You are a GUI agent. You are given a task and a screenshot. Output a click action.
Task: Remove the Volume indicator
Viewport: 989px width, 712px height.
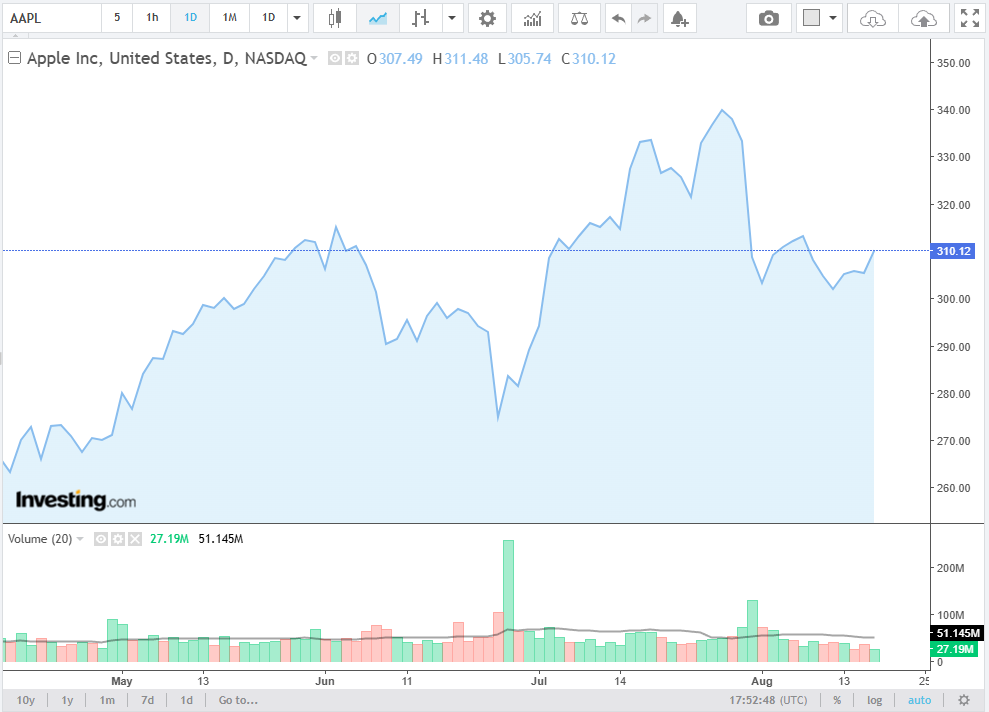135,539
